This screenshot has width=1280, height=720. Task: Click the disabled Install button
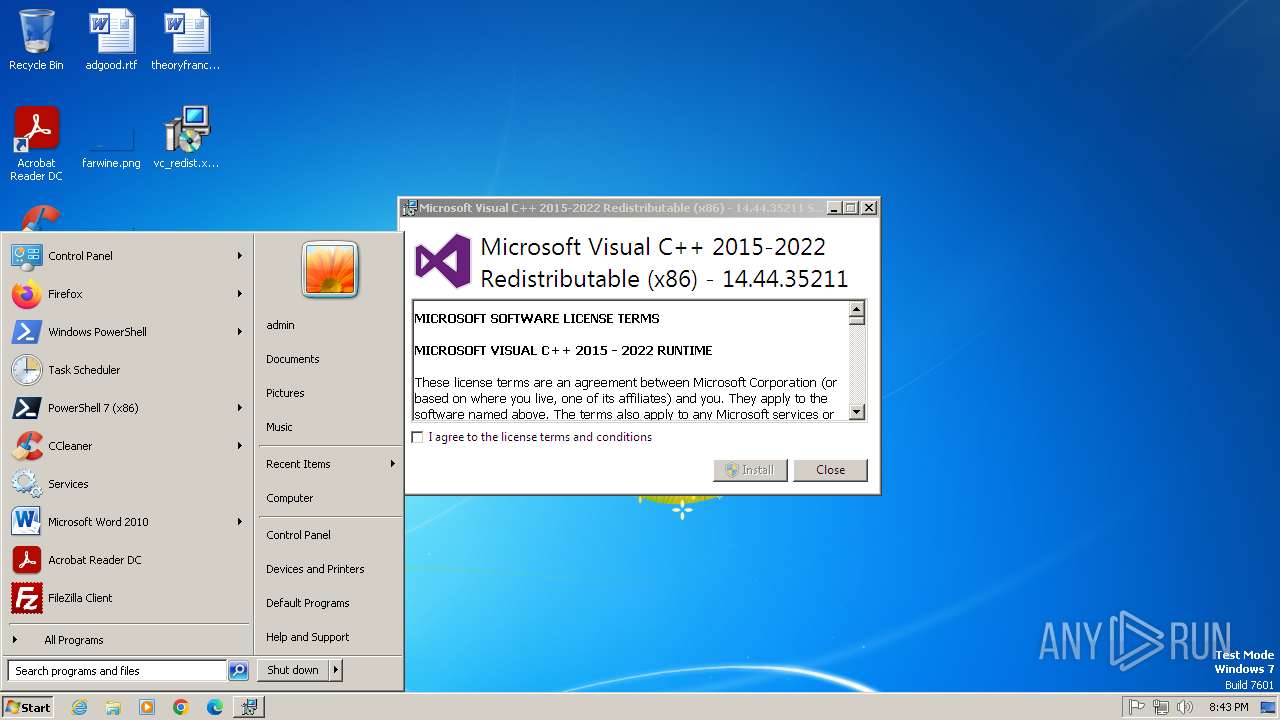pyautogui.click(x=750, y=470)
